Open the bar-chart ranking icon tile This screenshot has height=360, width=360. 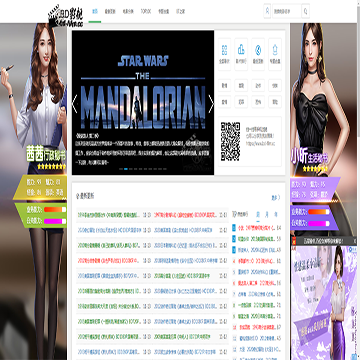click(241, 54)
